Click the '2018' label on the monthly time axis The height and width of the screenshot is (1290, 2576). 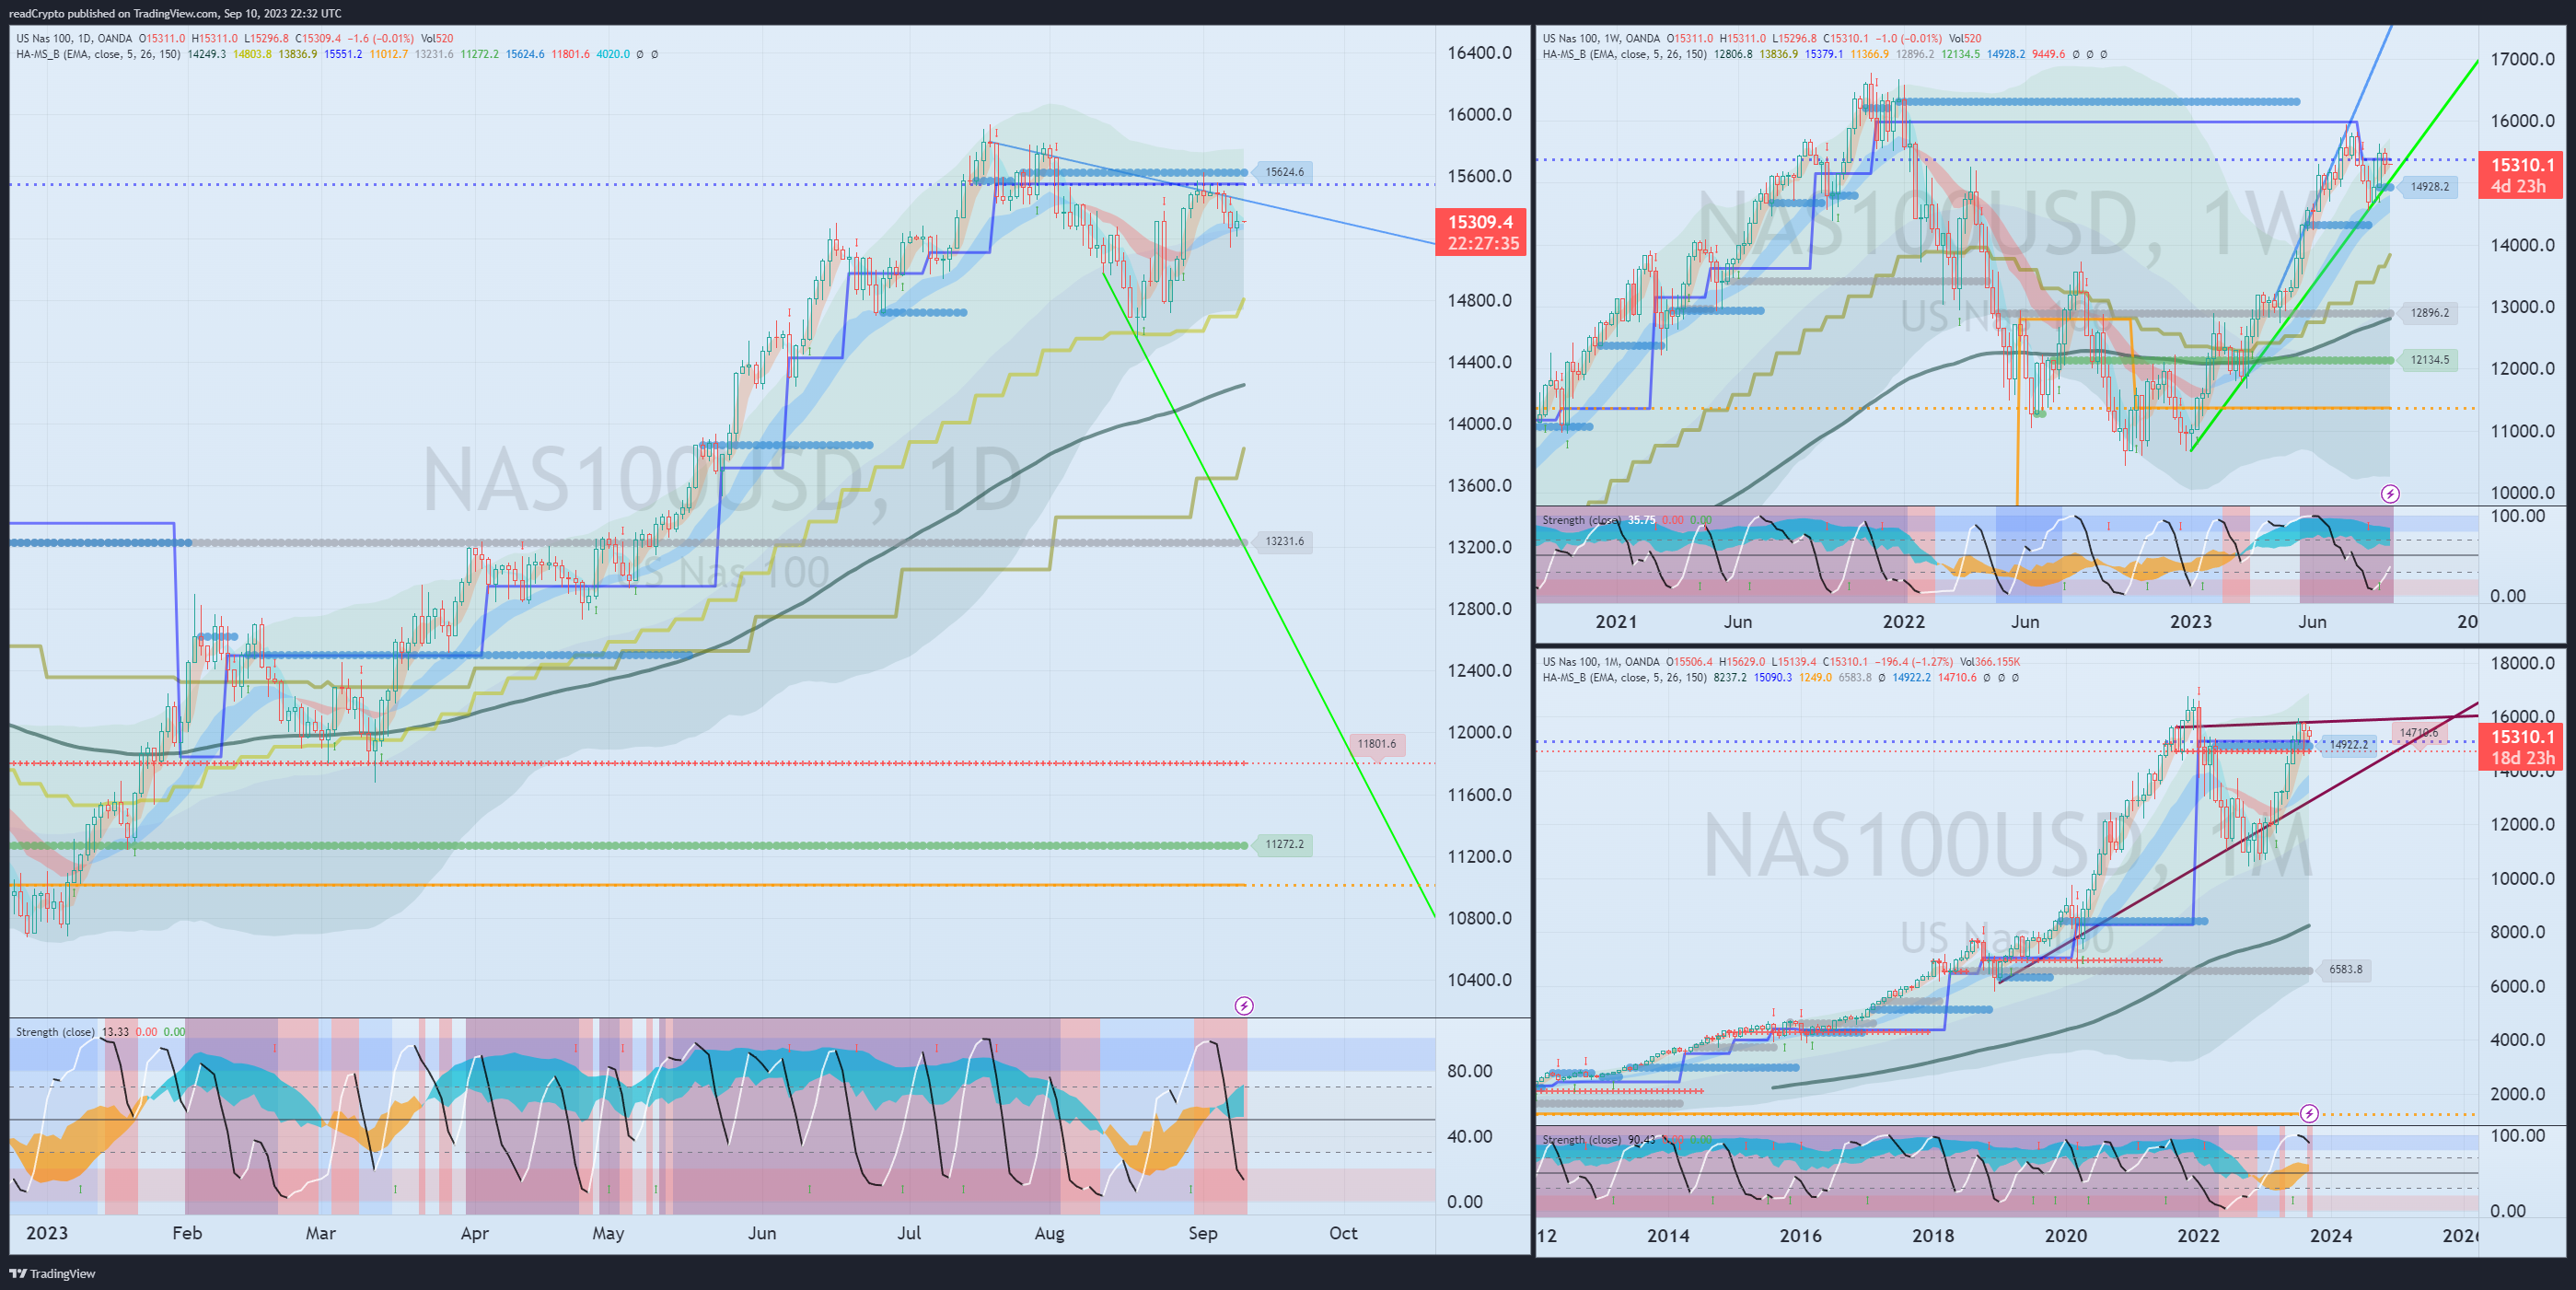pyautogui.click(x=1933, y=1236)
